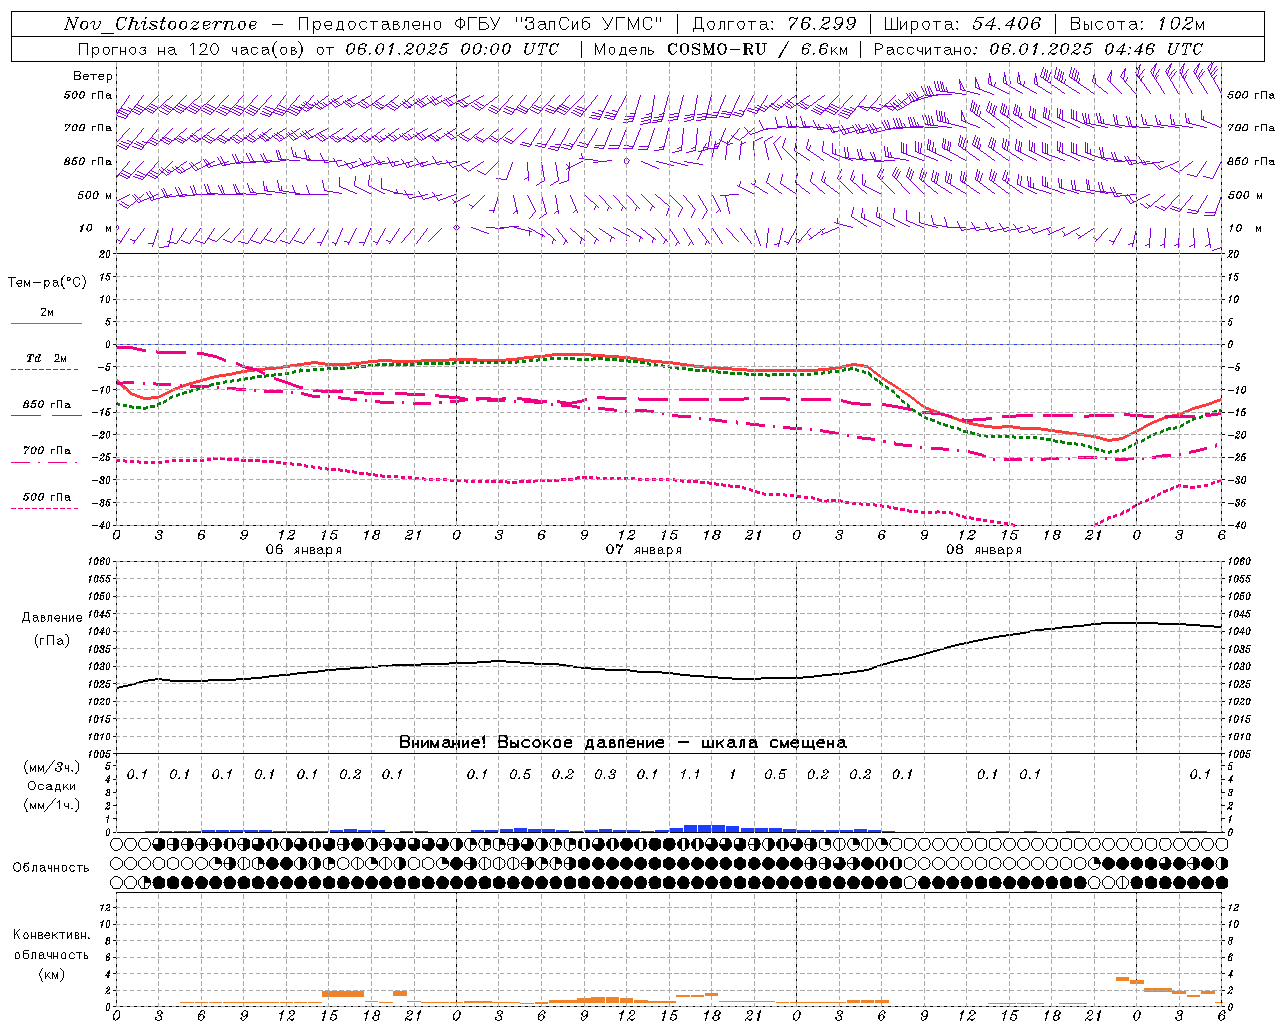
Task: Click the forecast start 06.01.2025 00:00 UTC
Action: [x=452, y=49]
